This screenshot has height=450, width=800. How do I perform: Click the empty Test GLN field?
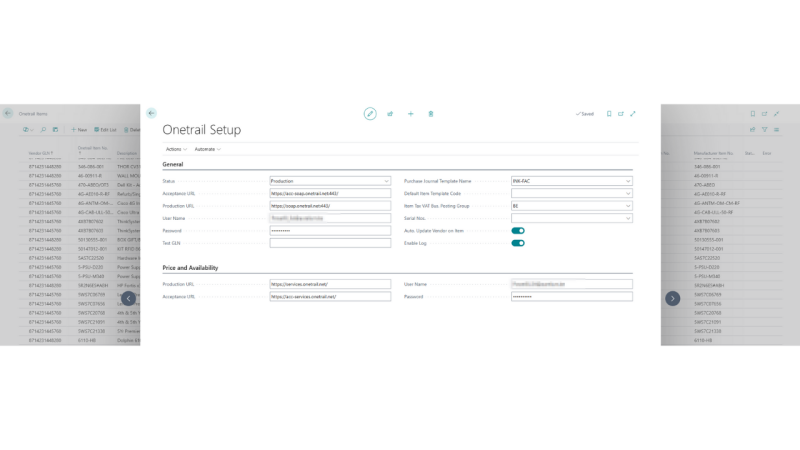330,243
